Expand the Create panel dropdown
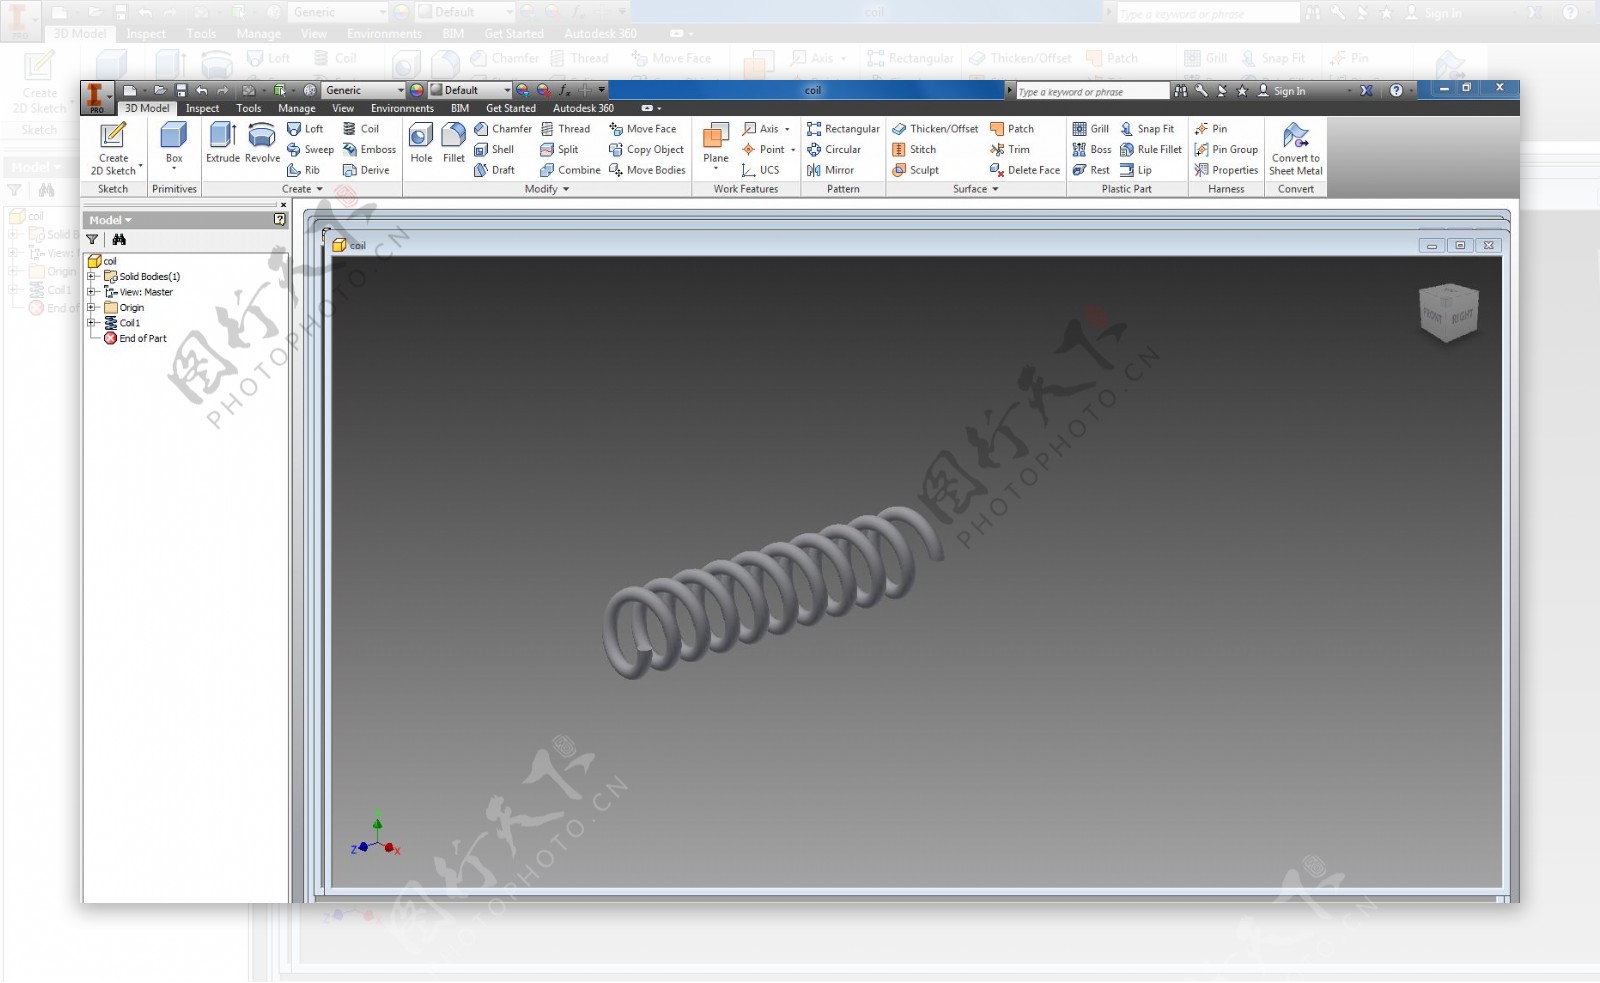Viewport: 1600px width, 983px height. point(302,189)
